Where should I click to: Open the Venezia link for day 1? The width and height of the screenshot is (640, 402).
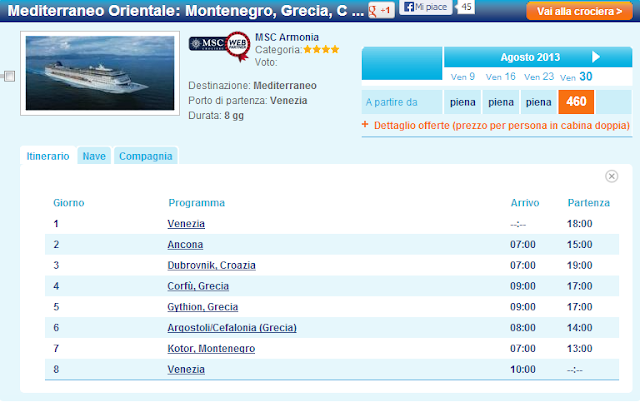[x=186, y=224]
